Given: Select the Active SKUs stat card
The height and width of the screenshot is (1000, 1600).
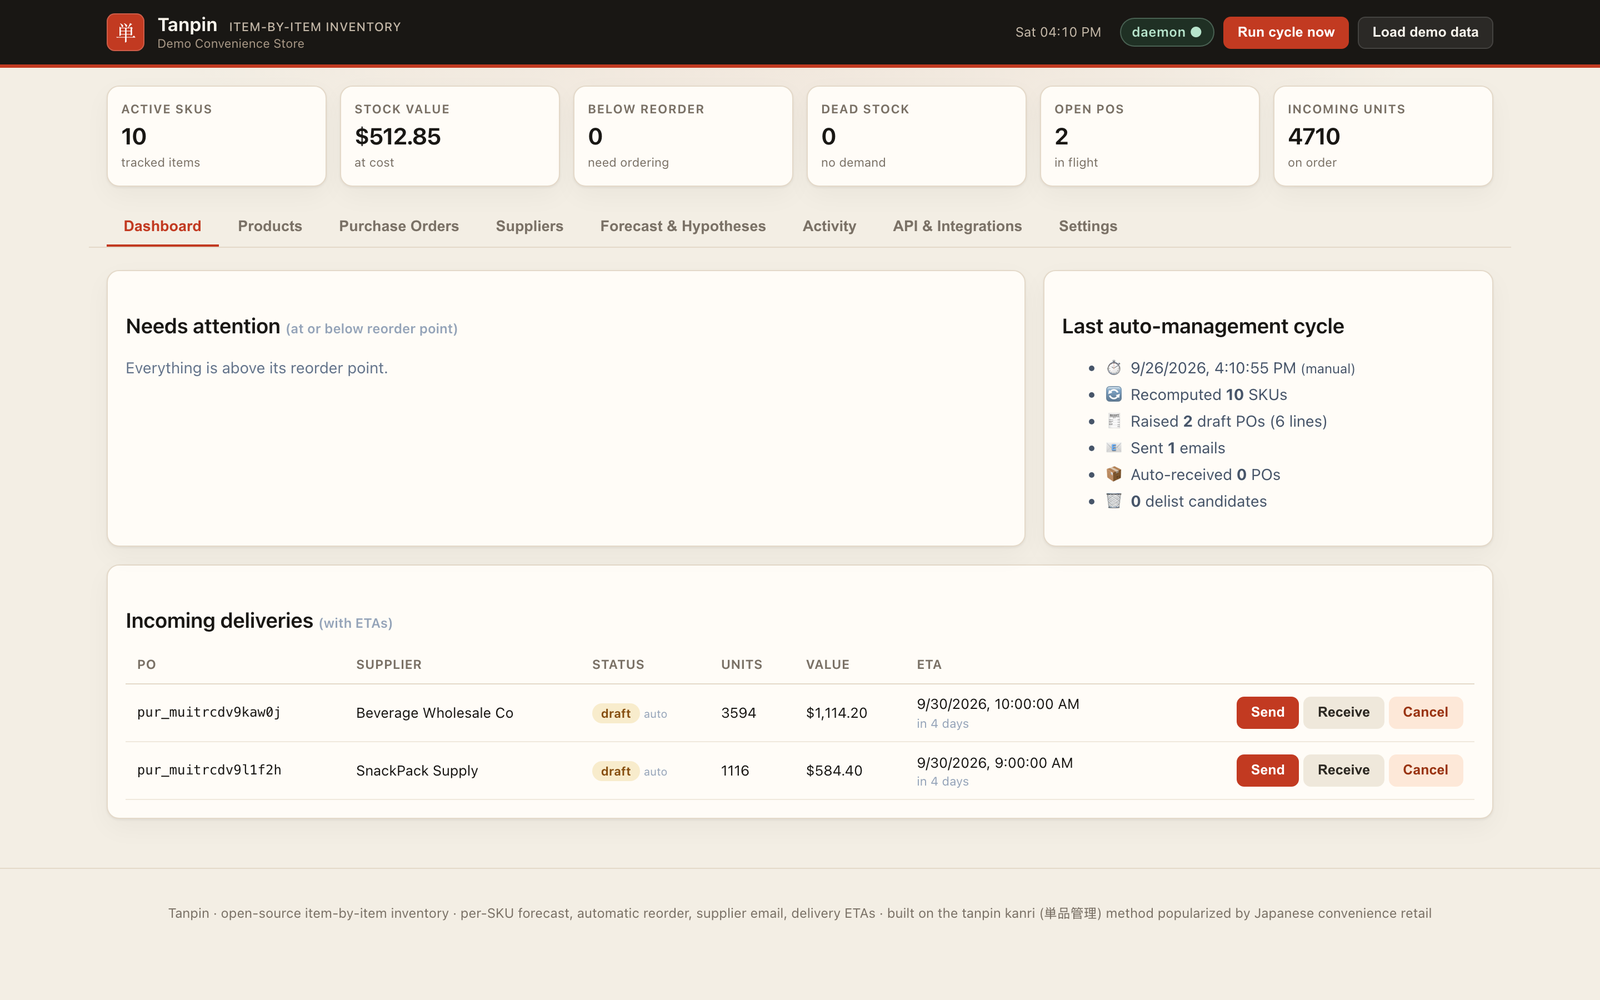Looking at the screenshot, I should tap(216, 136).
